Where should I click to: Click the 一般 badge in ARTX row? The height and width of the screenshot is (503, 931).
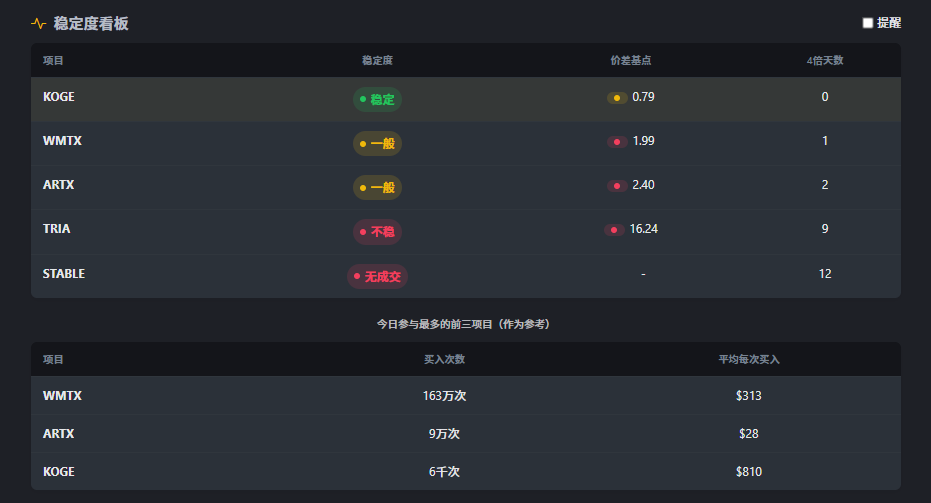click(x=377, y=187)
